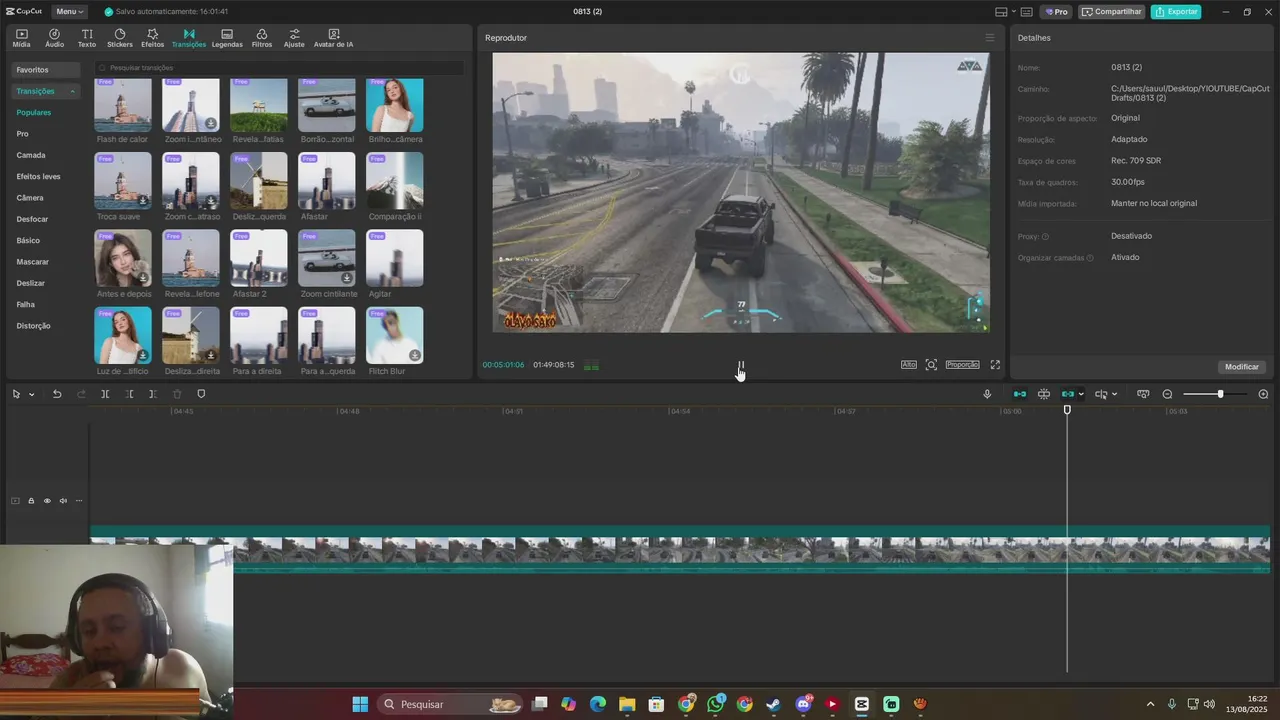Add a marker with the shield icon
The height and width of the screenshot is (720, 1280).
pyautogui.click(x=201, y=394)
